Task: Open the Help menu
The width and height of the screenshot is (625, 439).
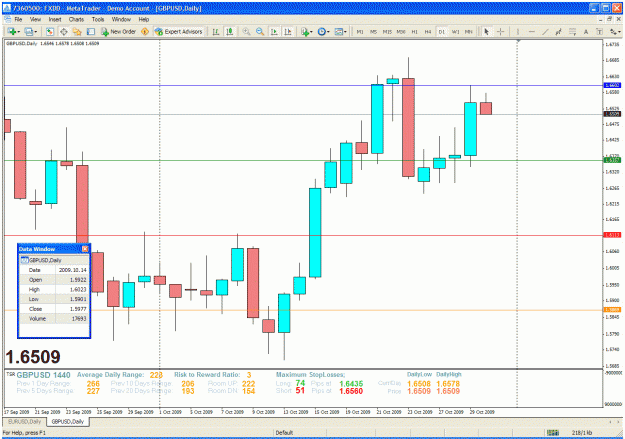Action: [x=143, y=19]
